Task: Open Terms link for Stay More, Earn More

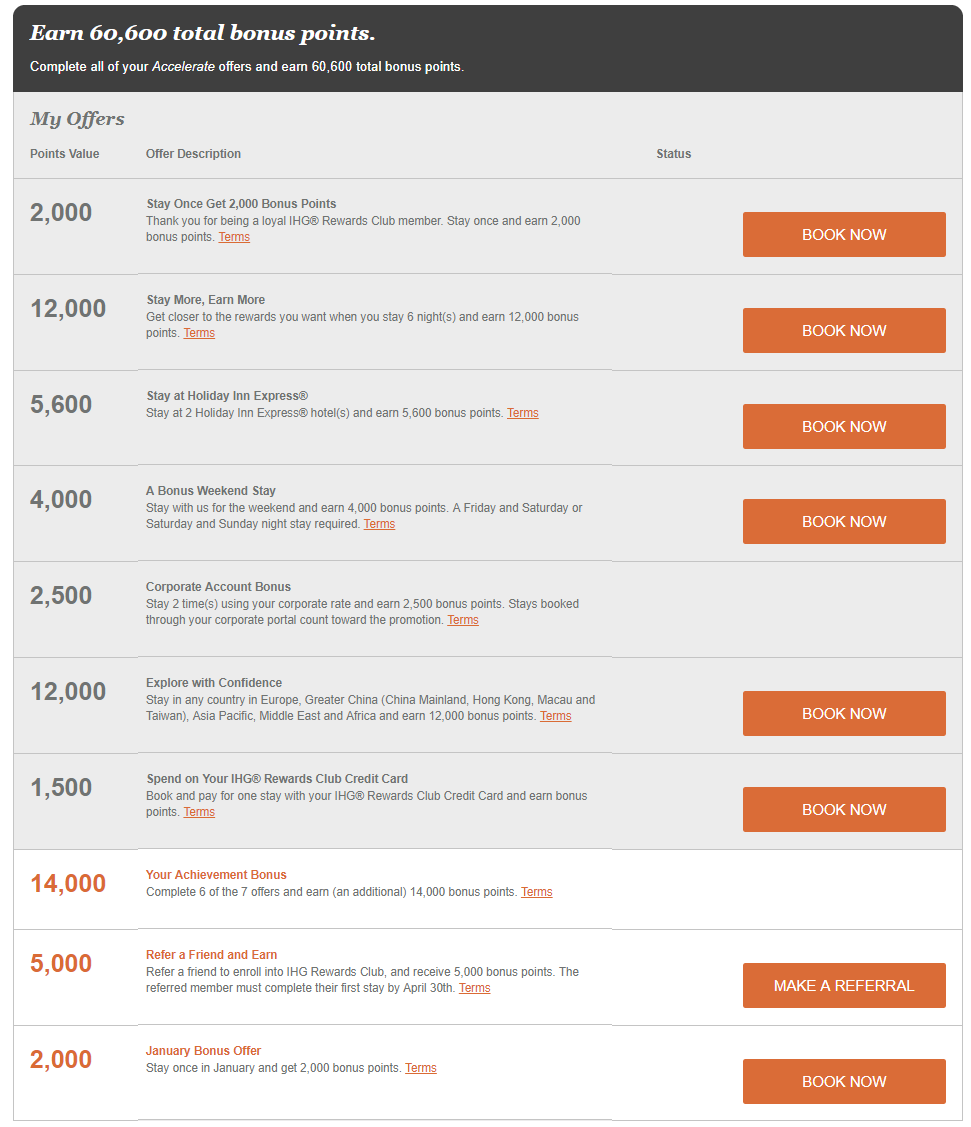Action: pyautogui.click(x=199, y=333)
